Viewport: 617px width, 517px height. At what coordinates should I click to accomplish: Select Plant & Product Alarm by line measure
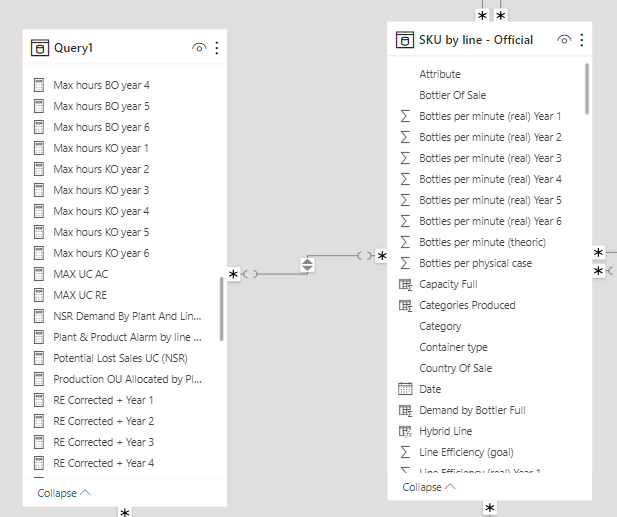[127, 337]
